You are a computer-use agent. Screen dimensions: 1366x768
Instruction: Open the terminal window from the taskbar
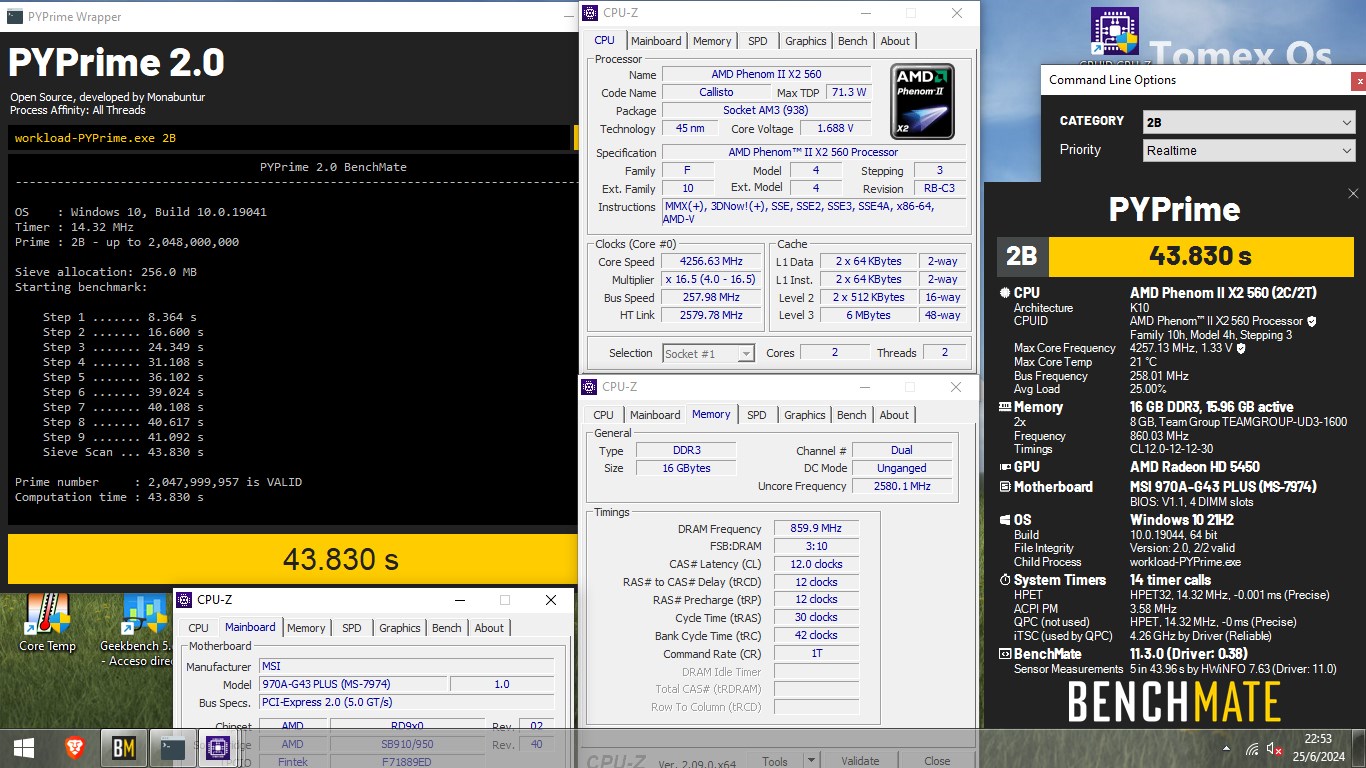[x=172, y=748]
